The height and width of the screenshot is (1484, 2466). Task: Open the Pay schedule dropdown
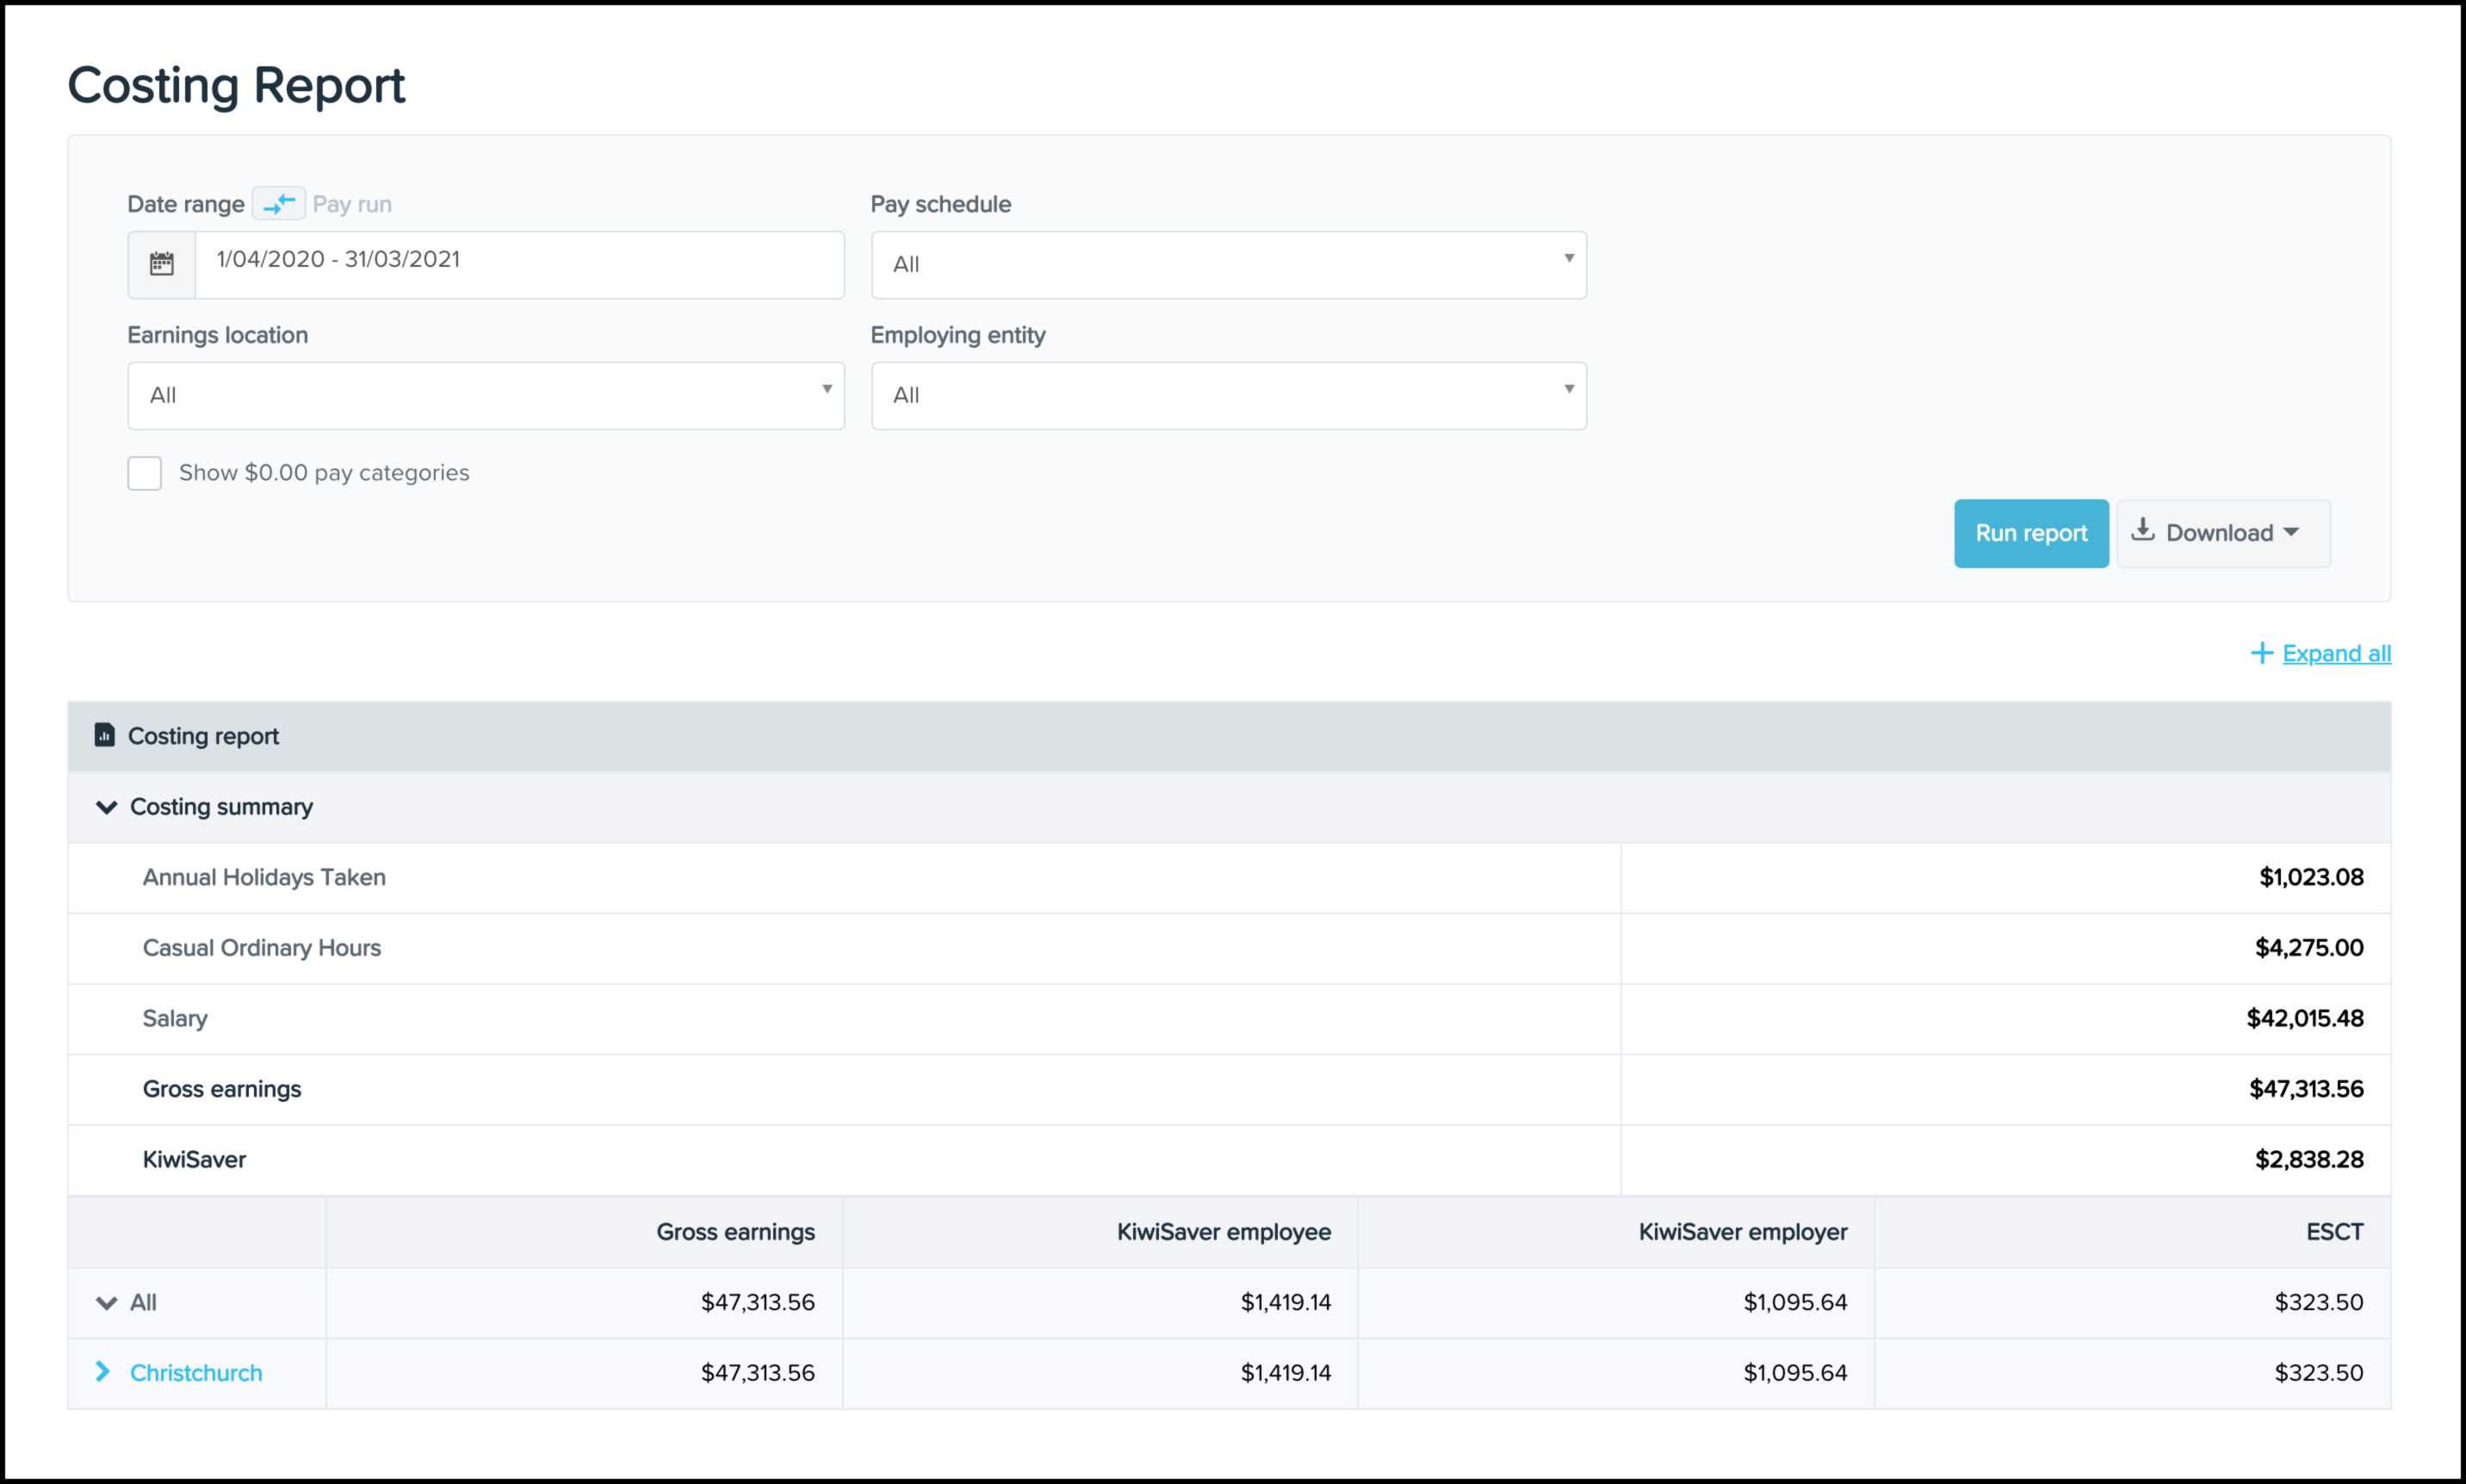[x=1229, y=265]
